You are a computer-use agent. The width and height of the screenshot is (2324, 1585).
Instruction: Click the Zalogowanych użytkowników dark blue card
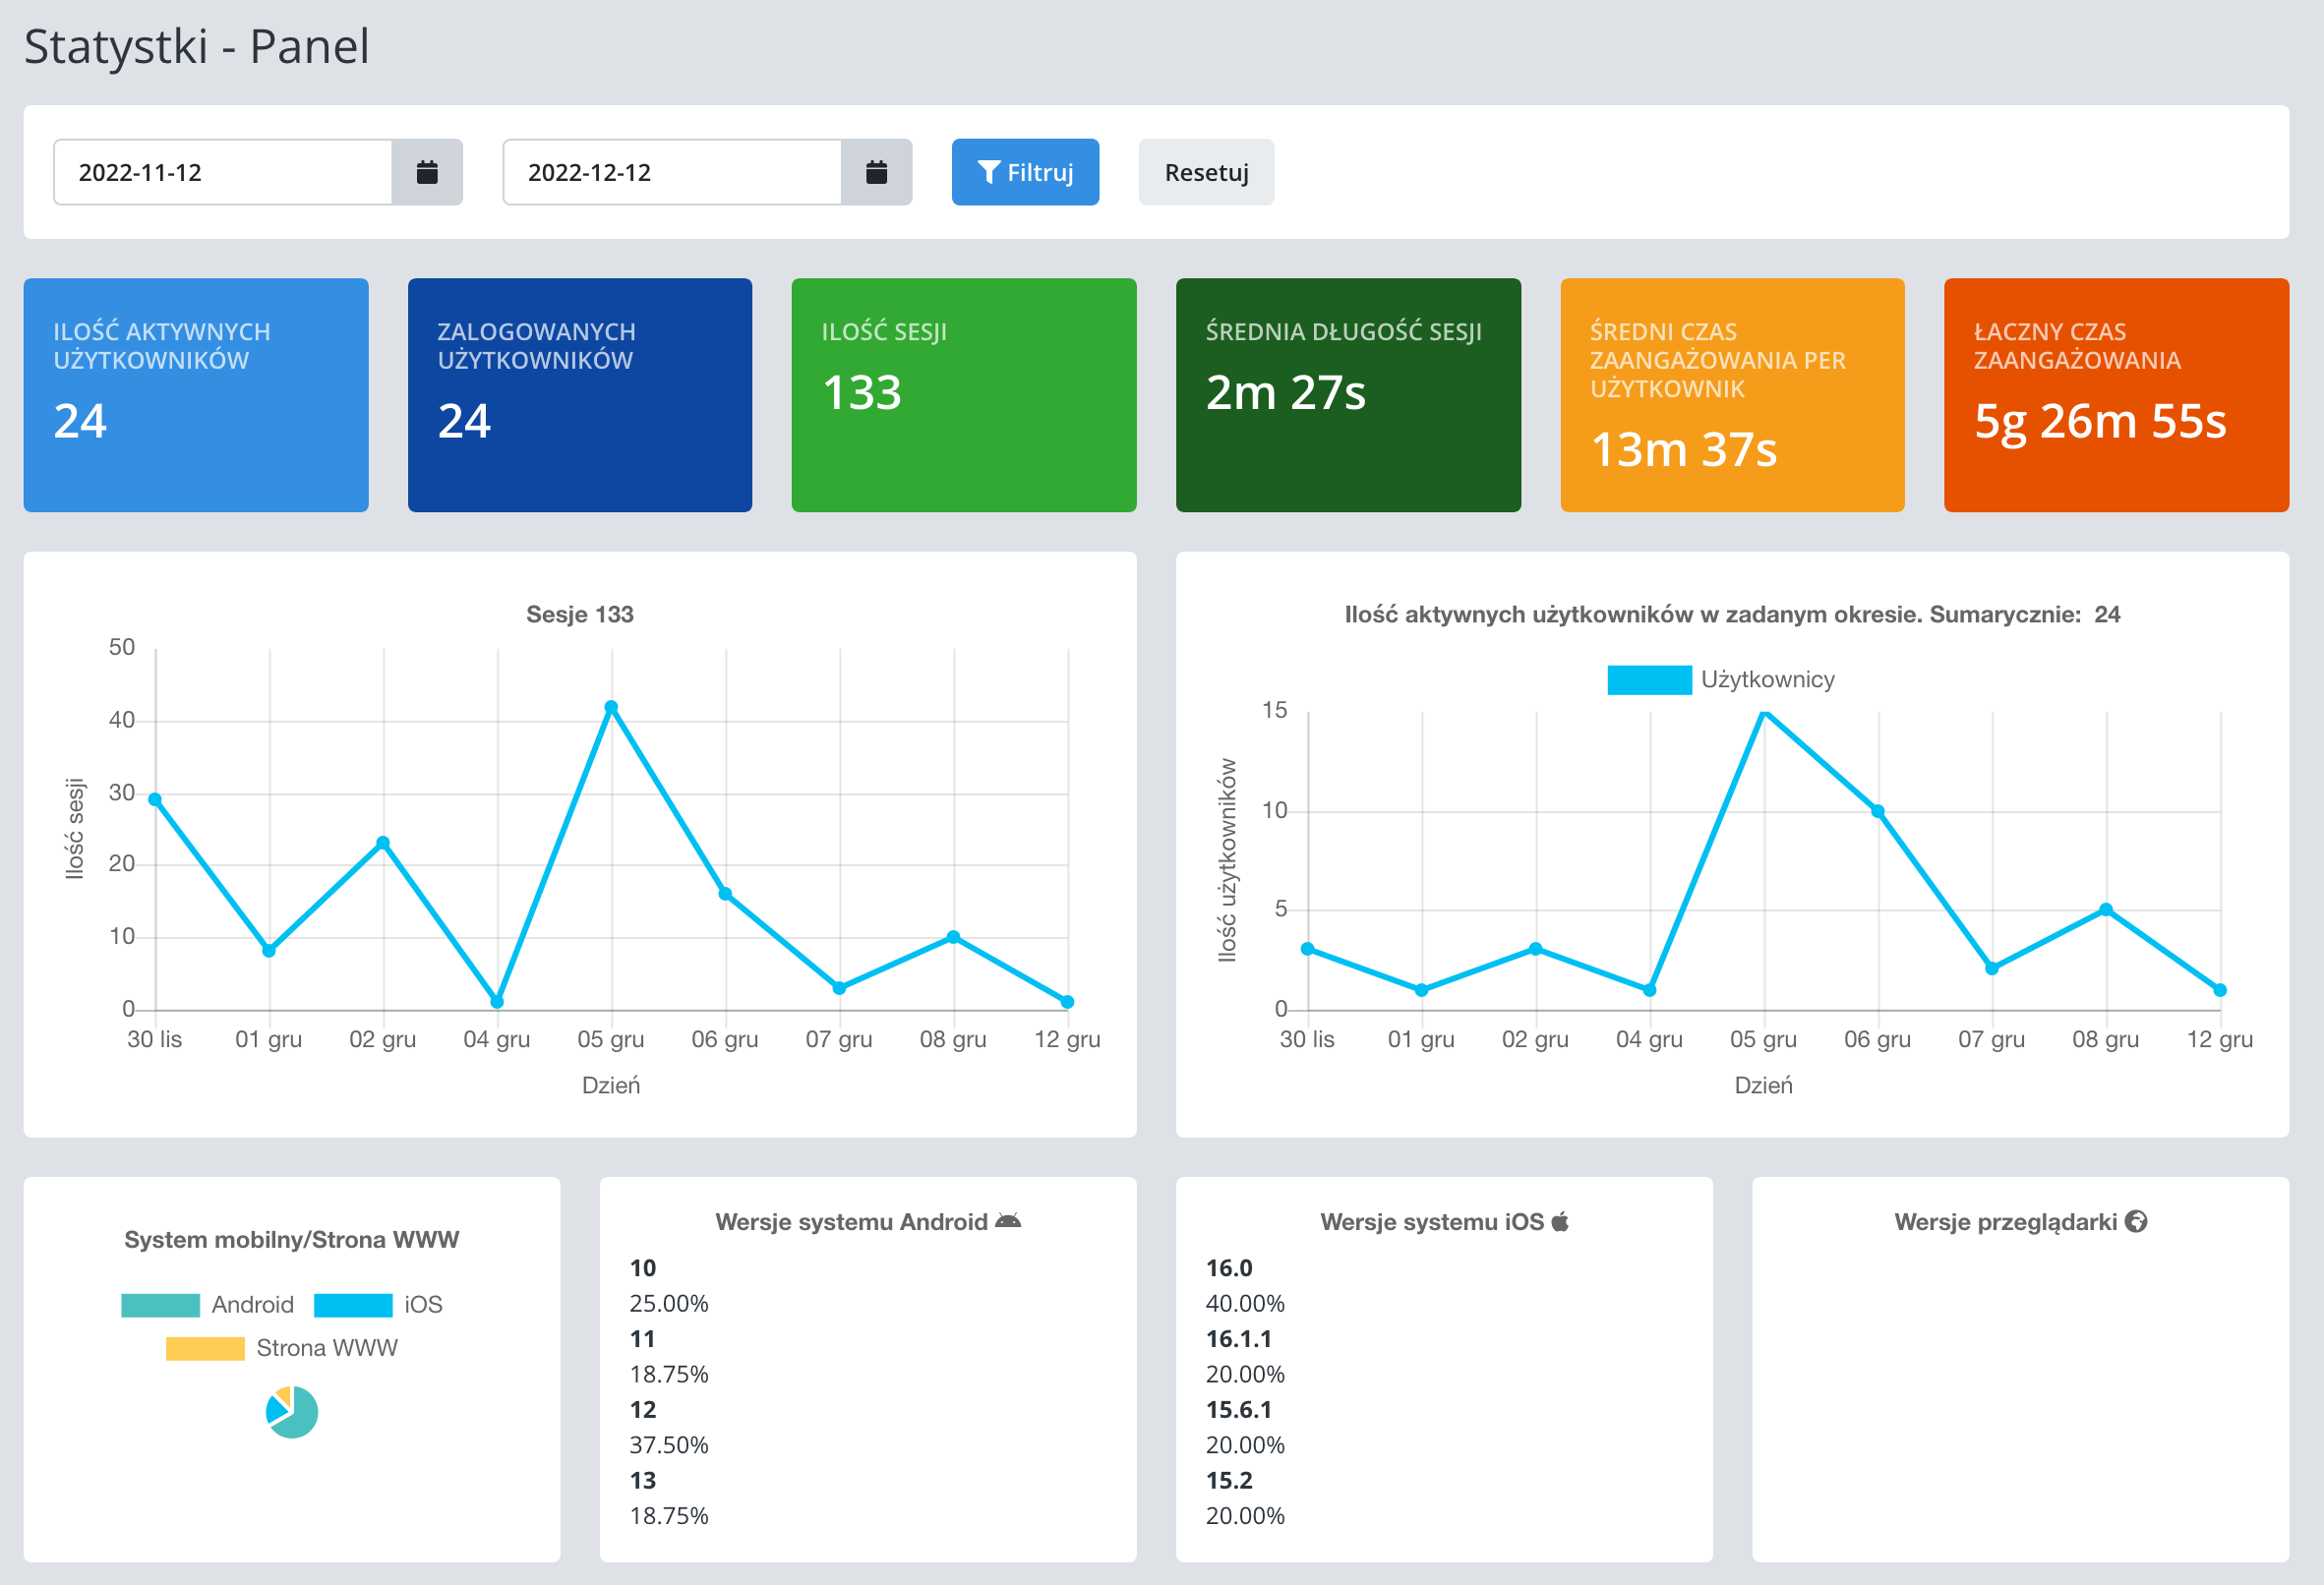(x=579, y=395)
